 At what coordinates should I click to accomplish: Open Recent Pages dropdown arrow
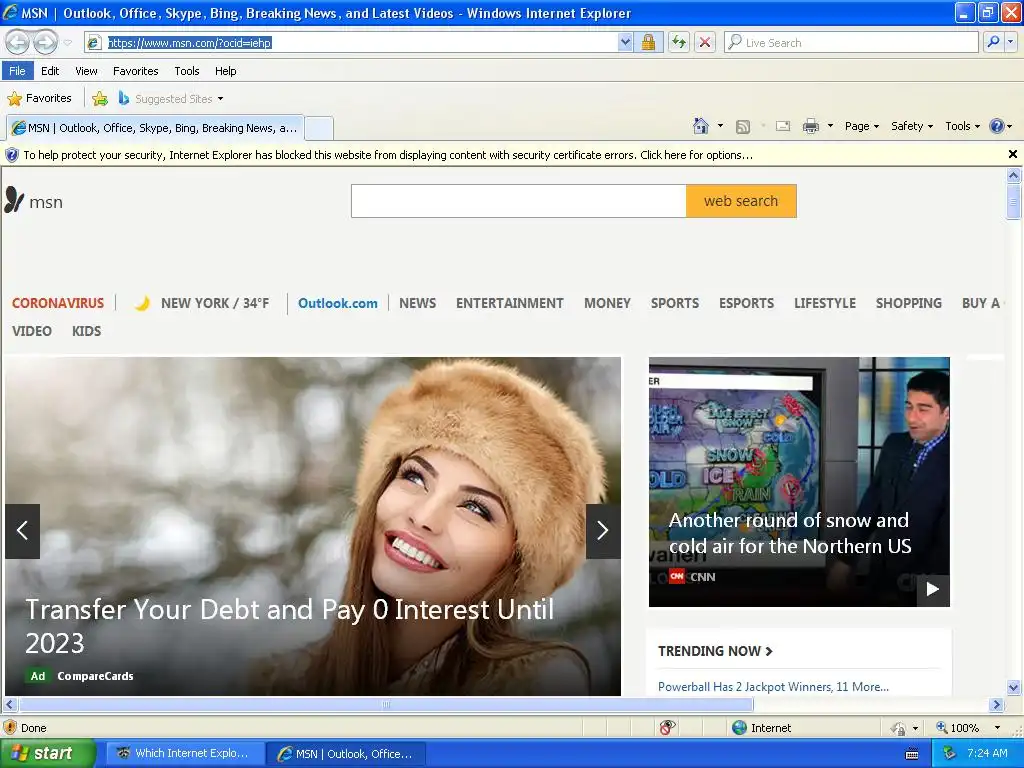[67, 43]
